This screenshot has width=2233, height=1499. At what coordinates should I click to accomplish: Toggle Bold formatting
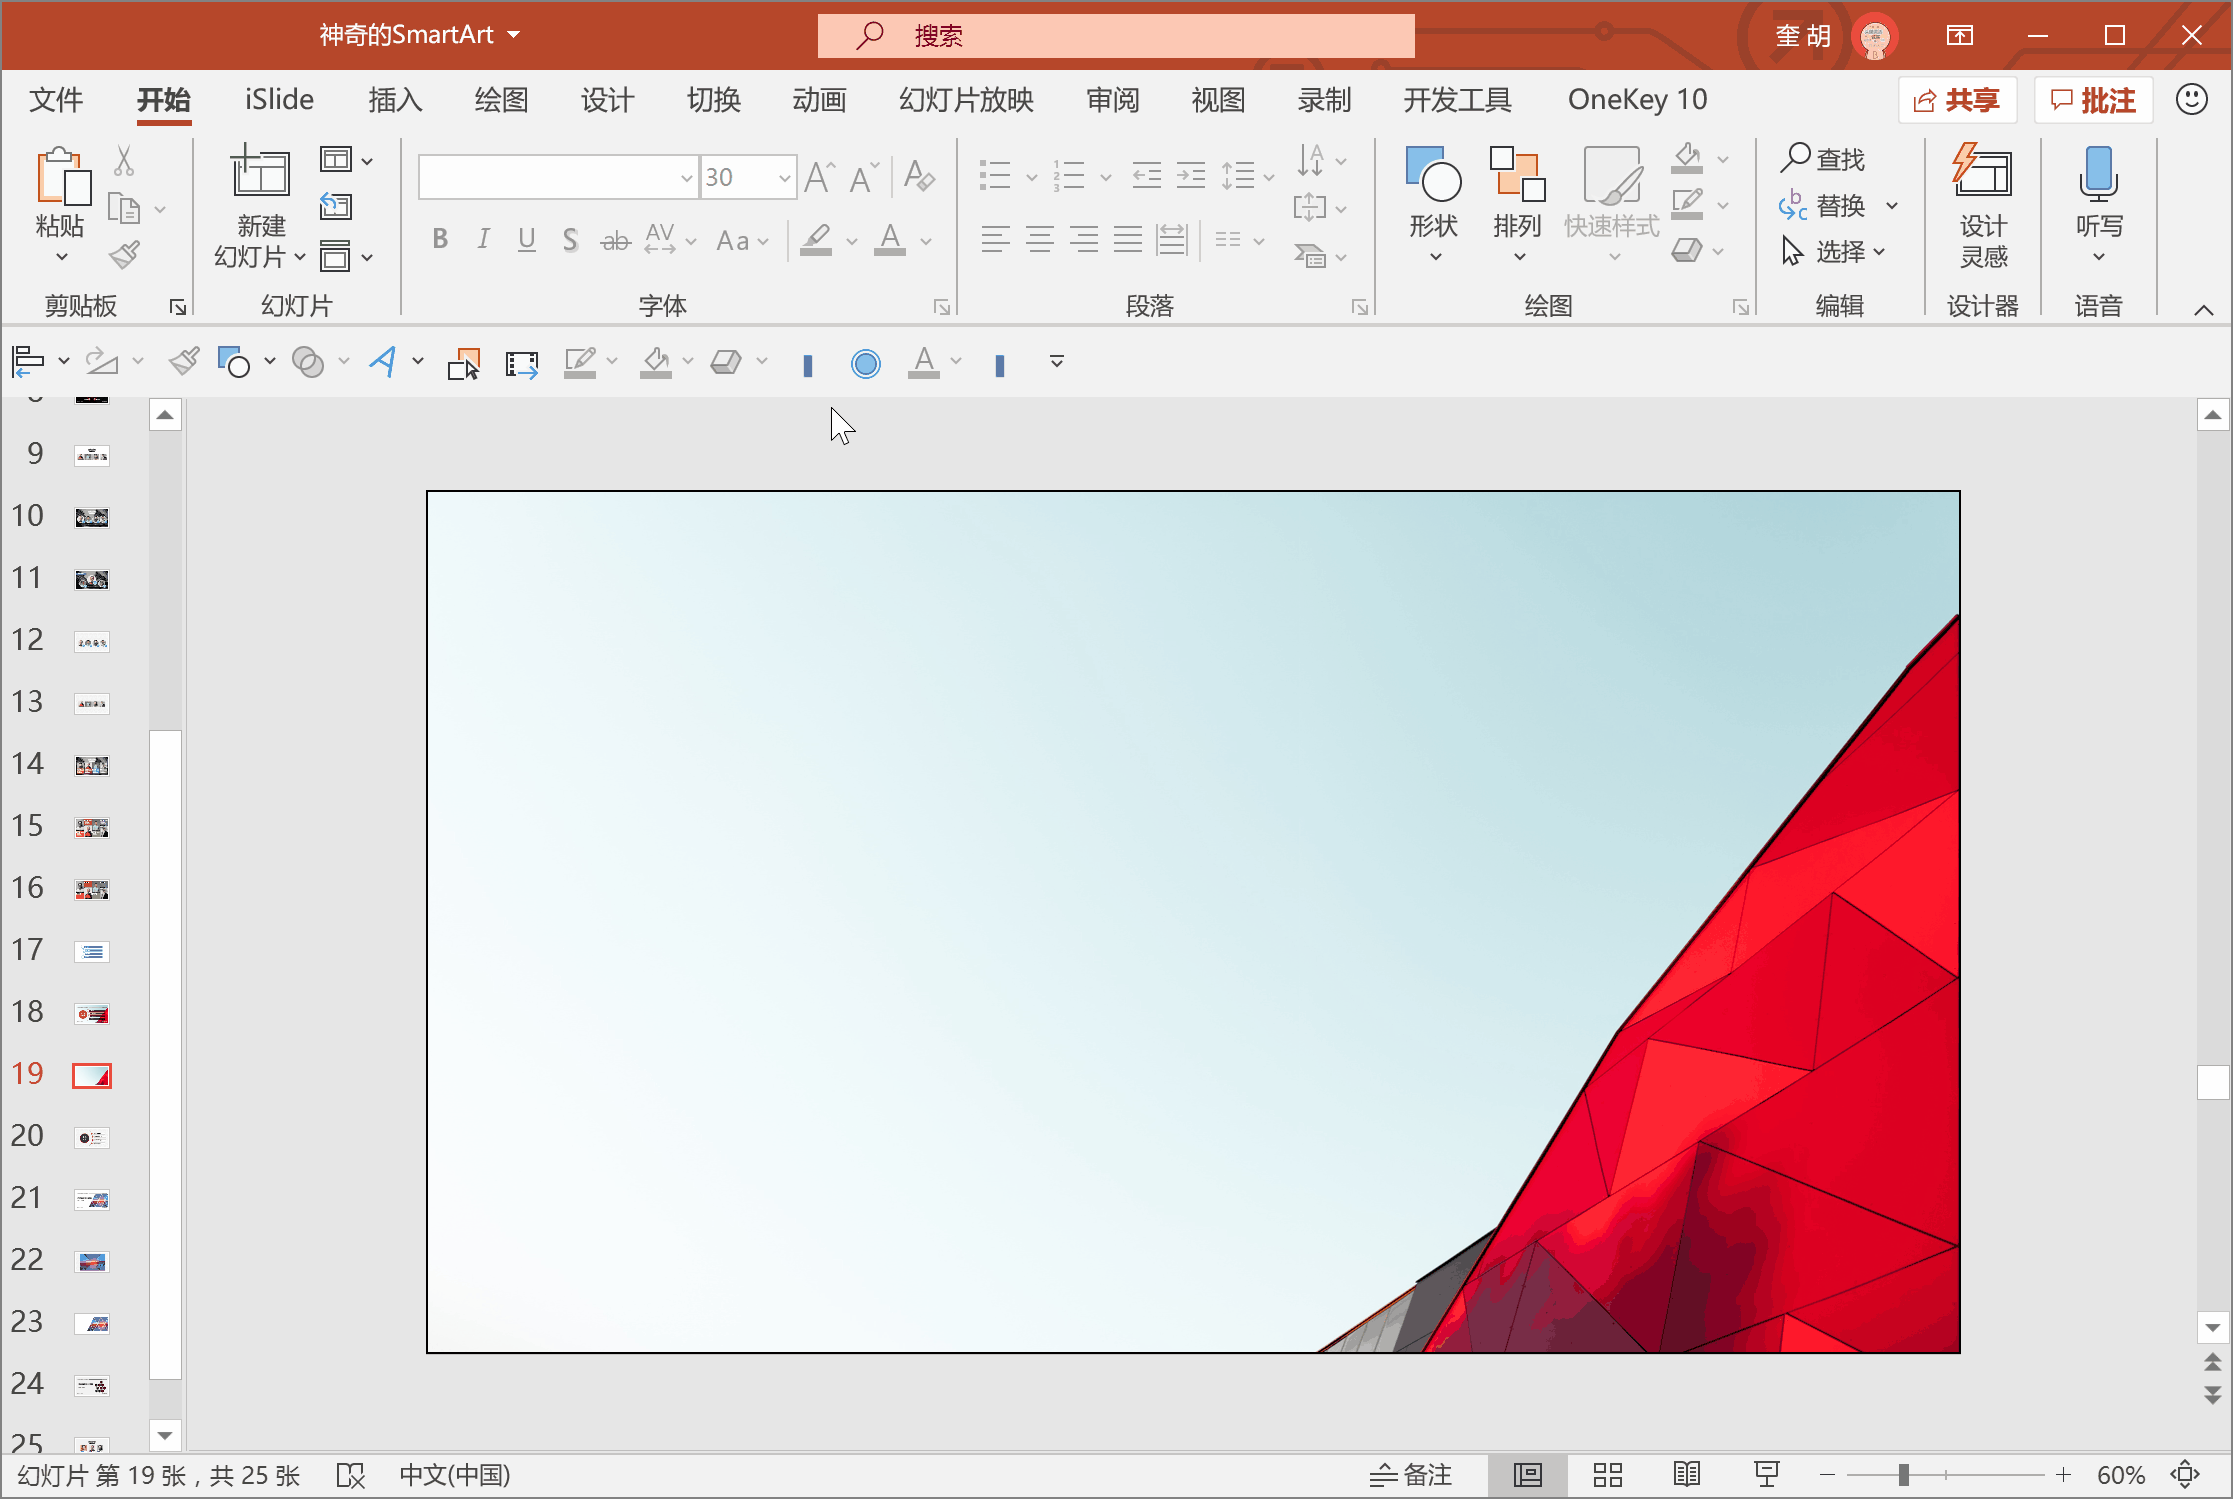[x=440, y=239]
